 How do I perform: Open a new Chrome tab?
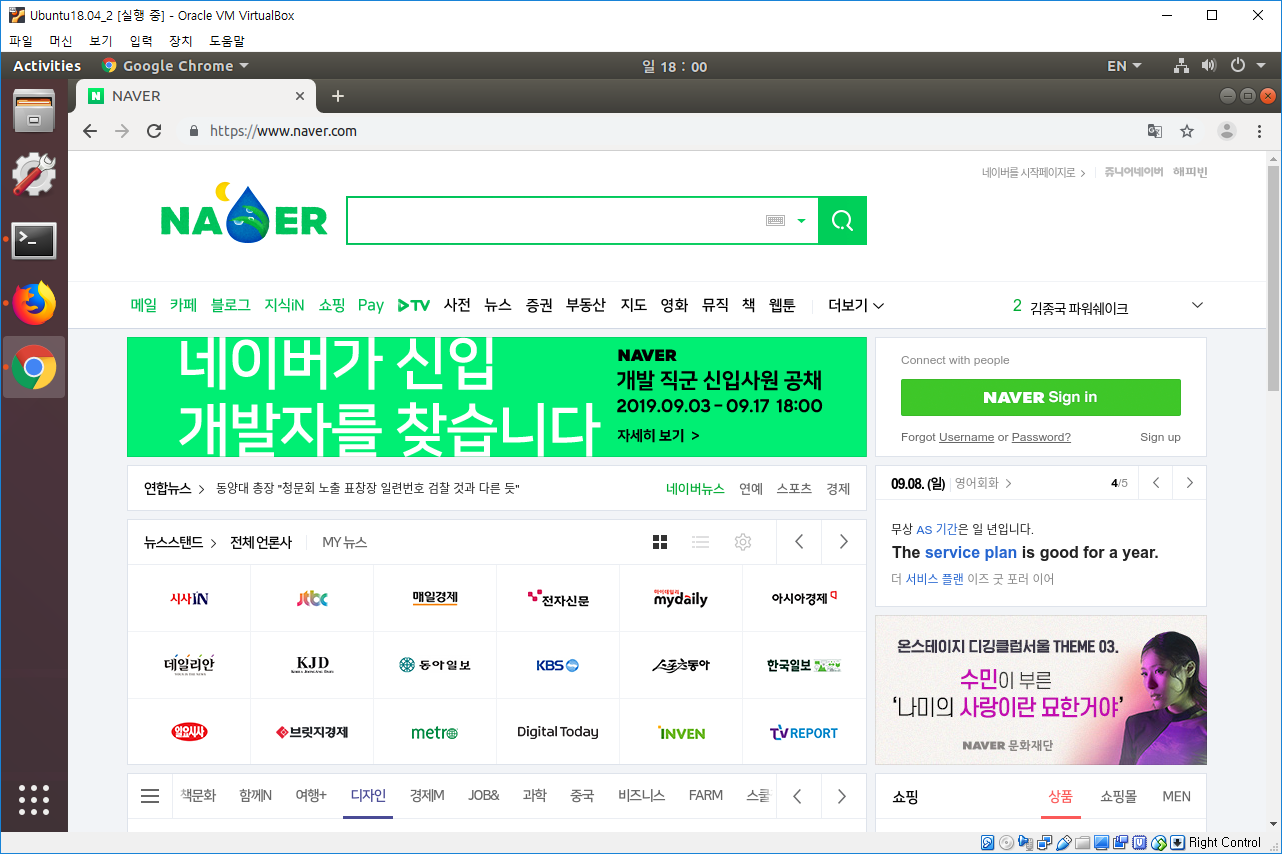[337, 96]
